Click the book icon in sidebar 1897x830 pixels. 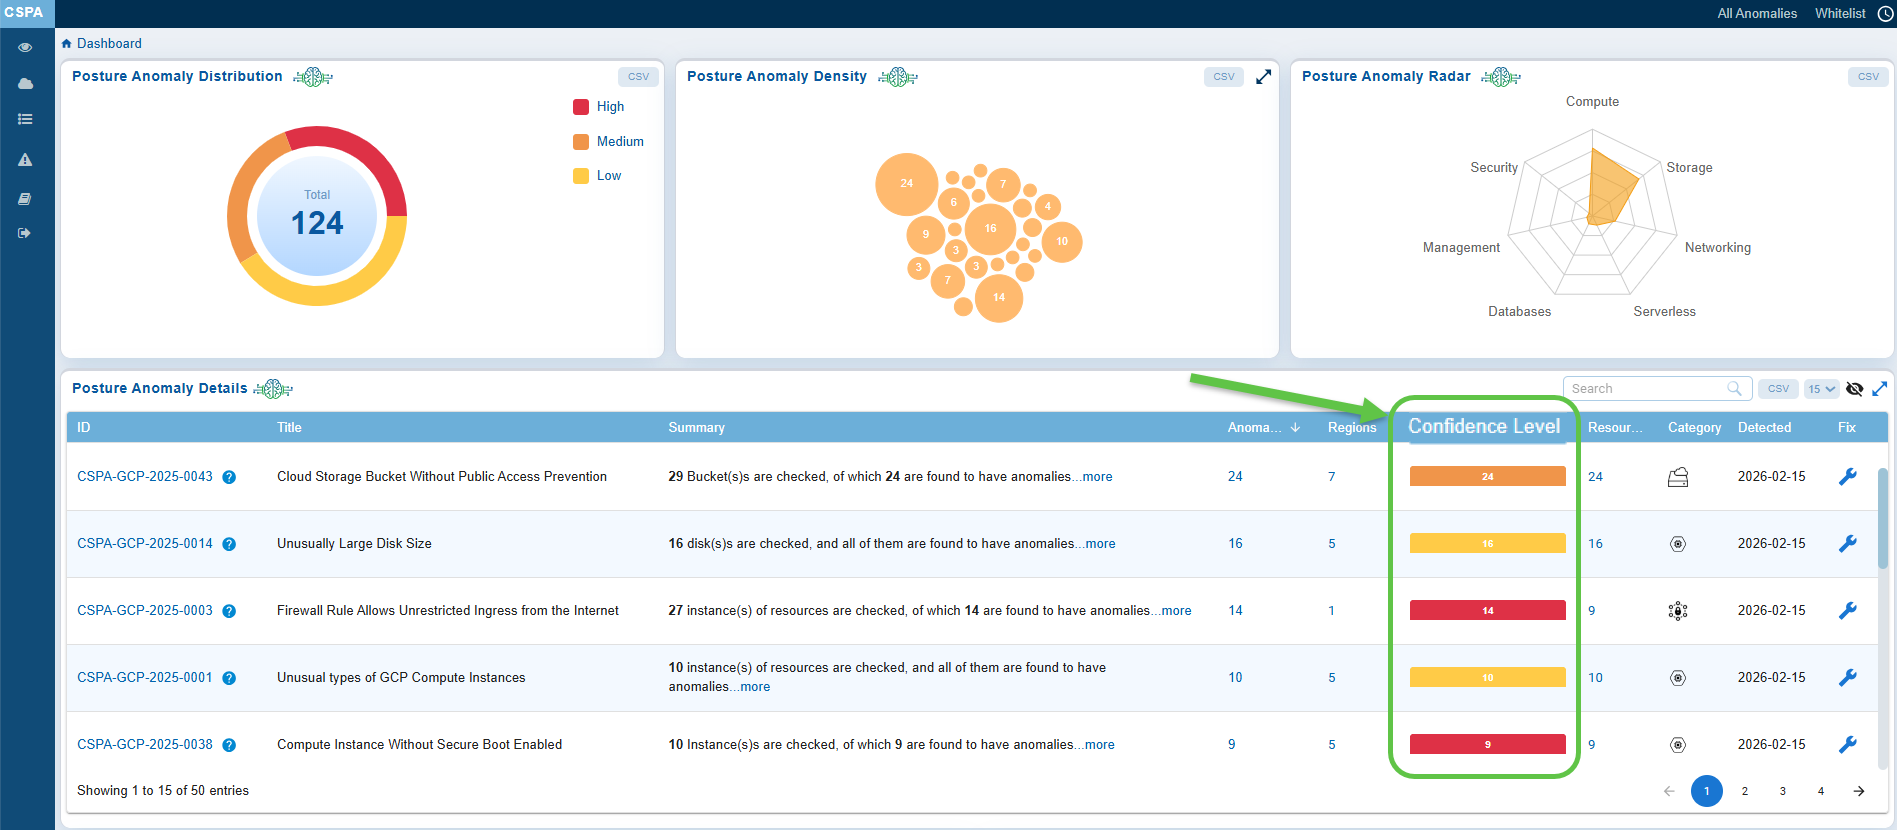point(25,199)
